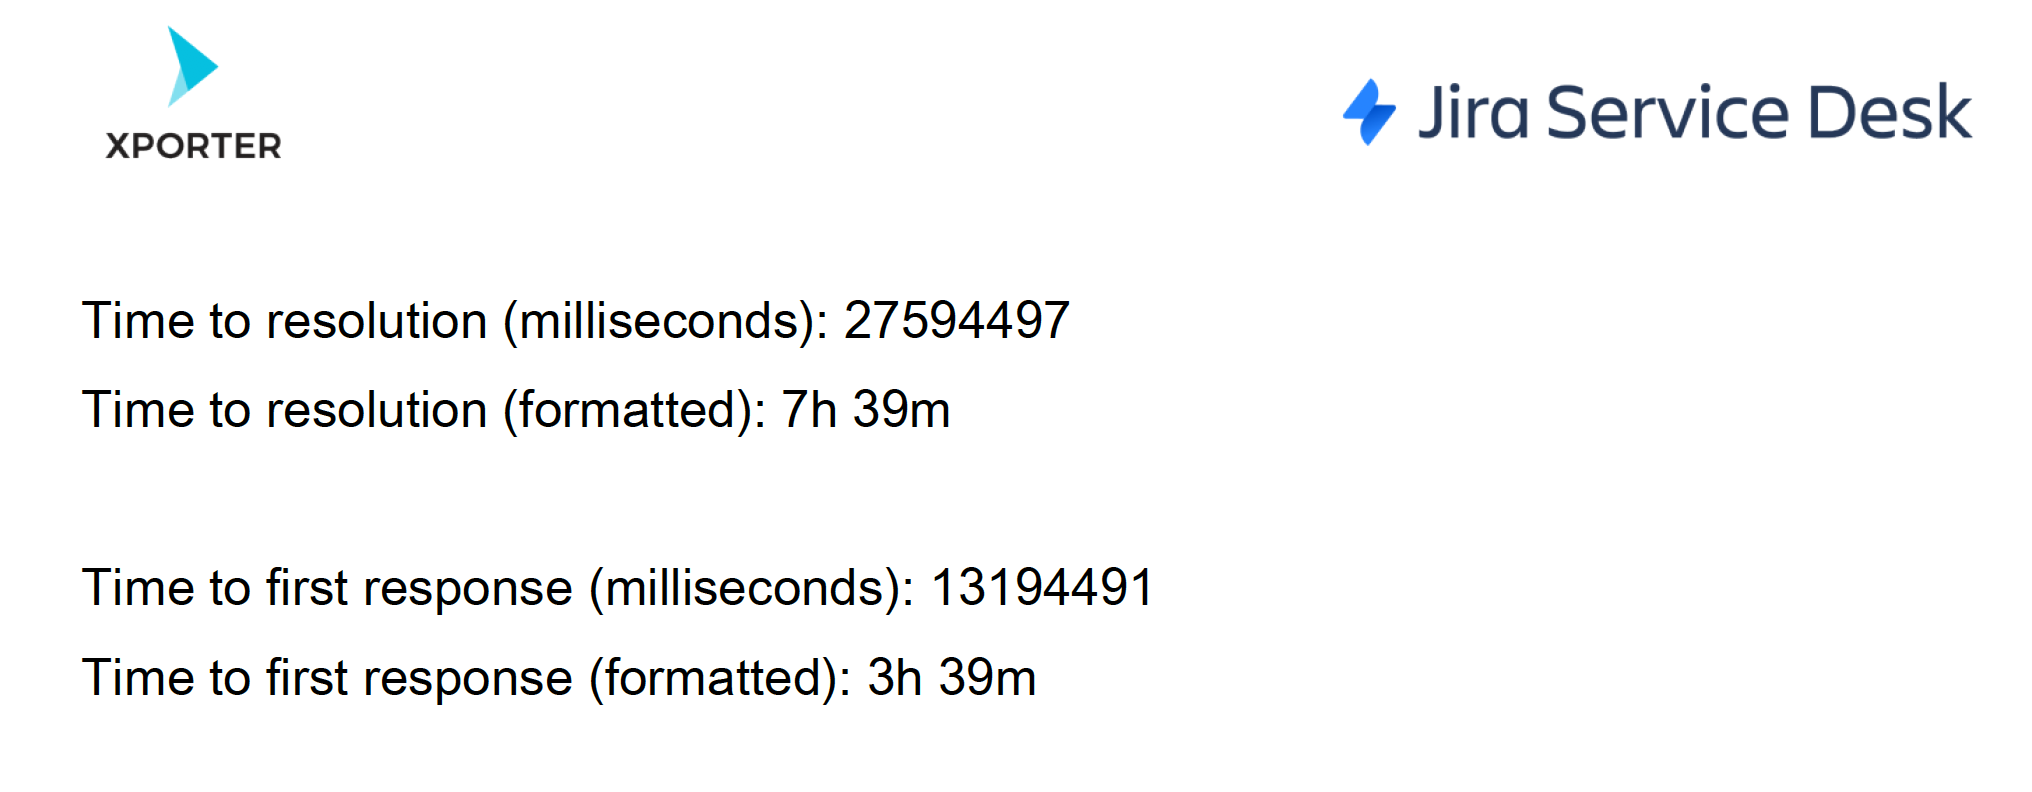Select the formatted response value 3h 39m

coord(951,678)
